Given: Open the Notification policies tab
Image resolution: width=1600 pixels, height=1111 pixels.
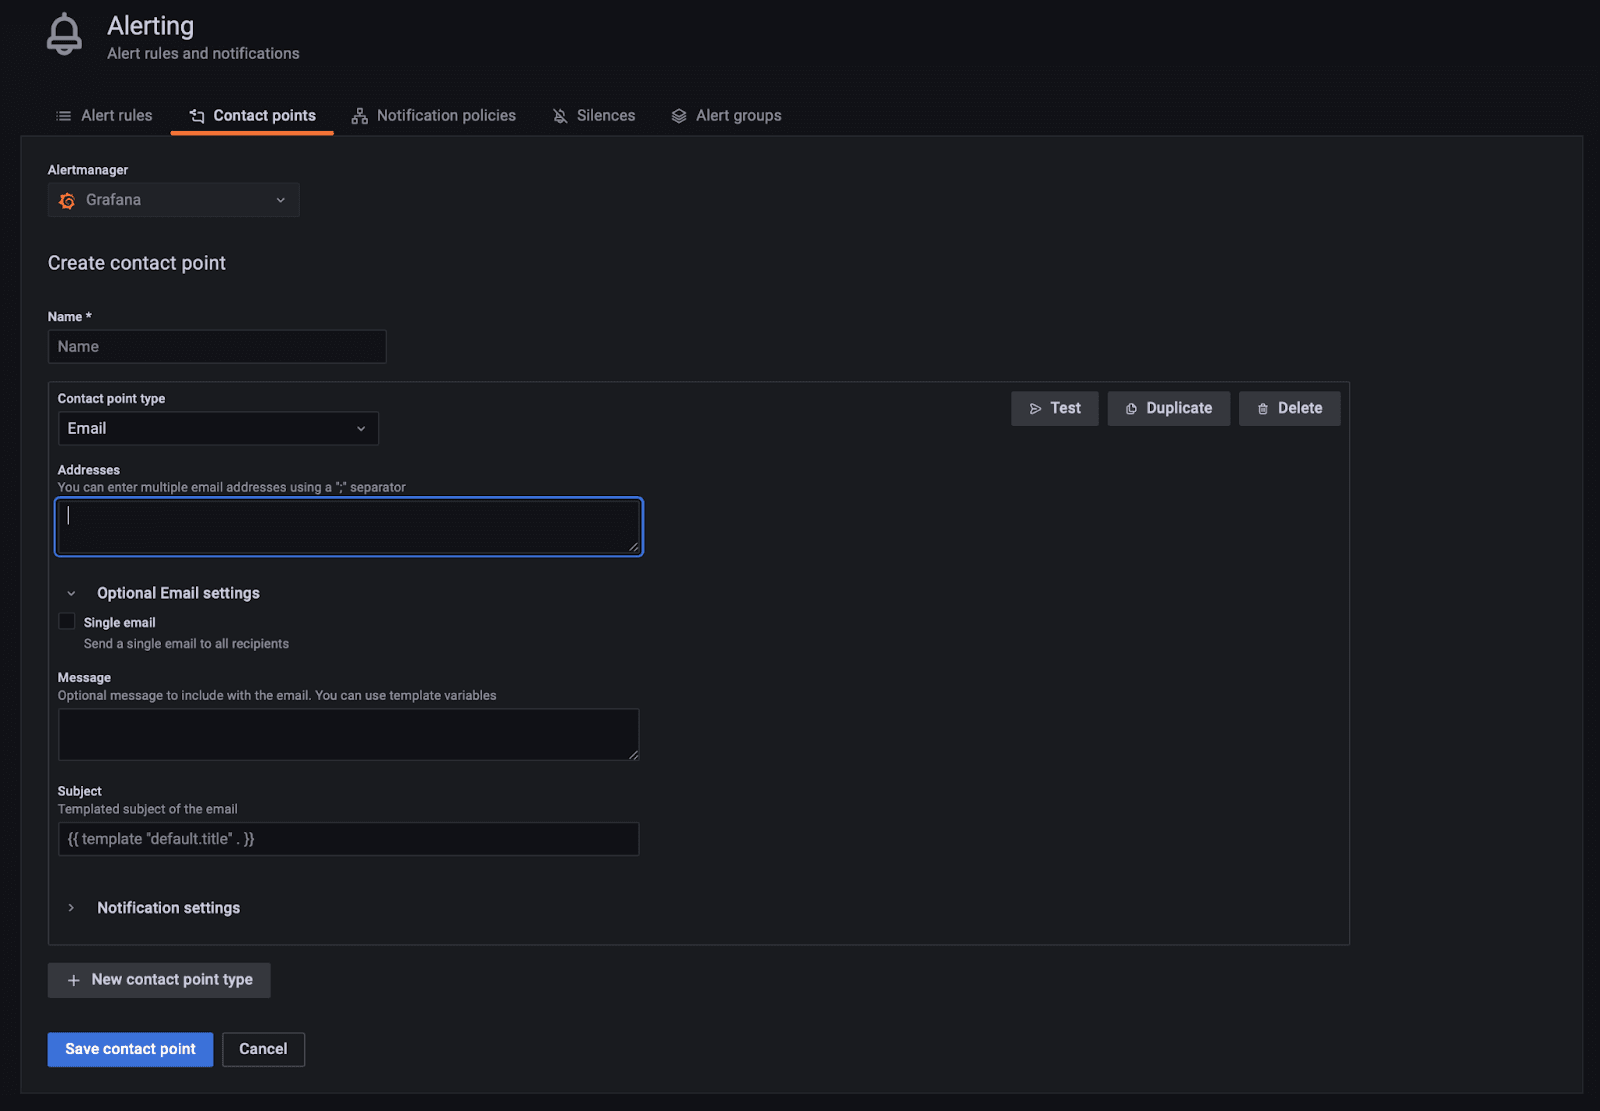Looking at the screenshot, I should tap(446, 116).
